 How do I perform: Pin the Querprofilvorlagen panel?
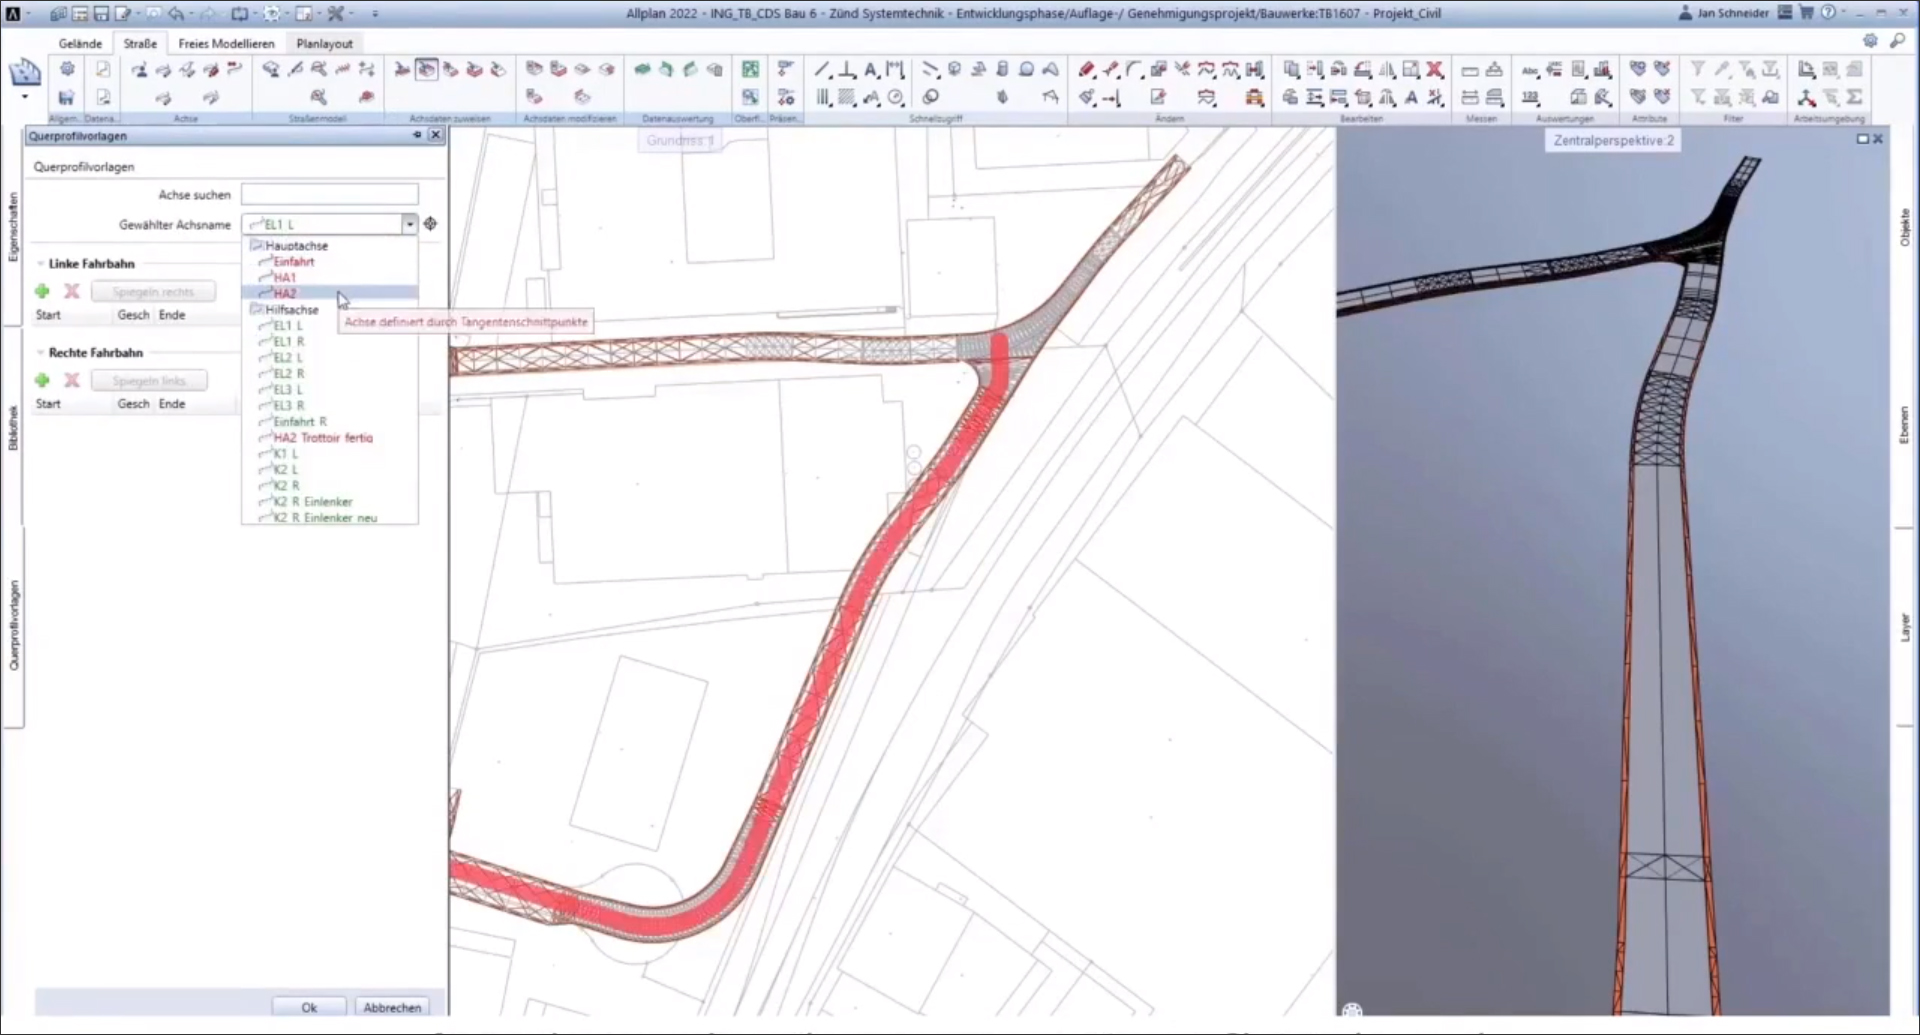[x=417, y=135]
